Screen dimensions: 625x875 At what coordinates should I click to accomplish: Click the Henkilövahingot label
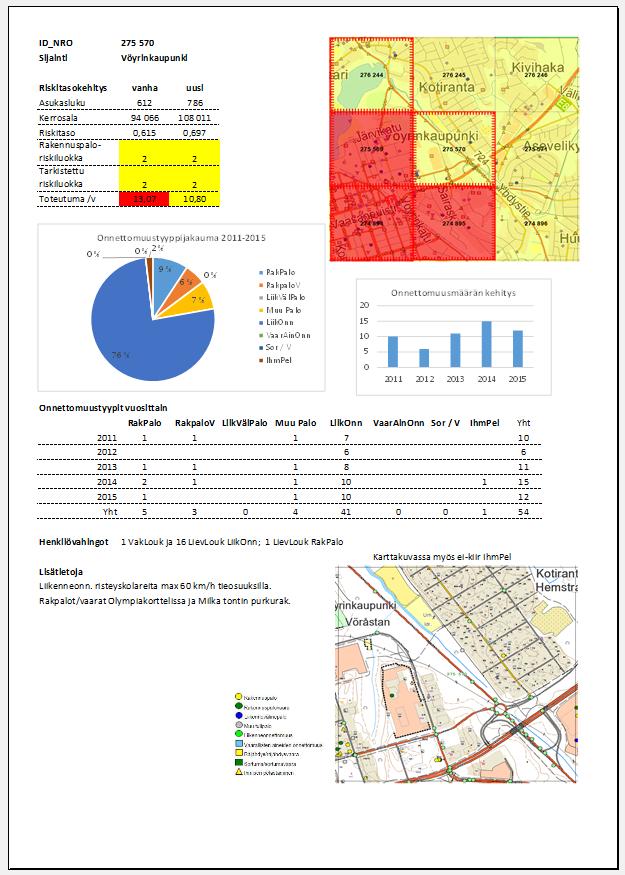[73, 542]
